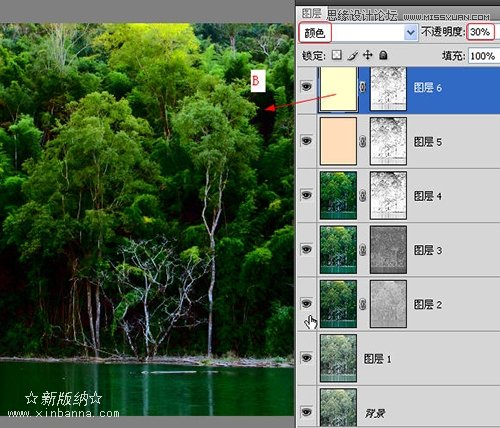Viewport: 500px width, 428px height.
Task: Select the peach fill thumbnail of 图层 5
Action: tap(338, 141)
